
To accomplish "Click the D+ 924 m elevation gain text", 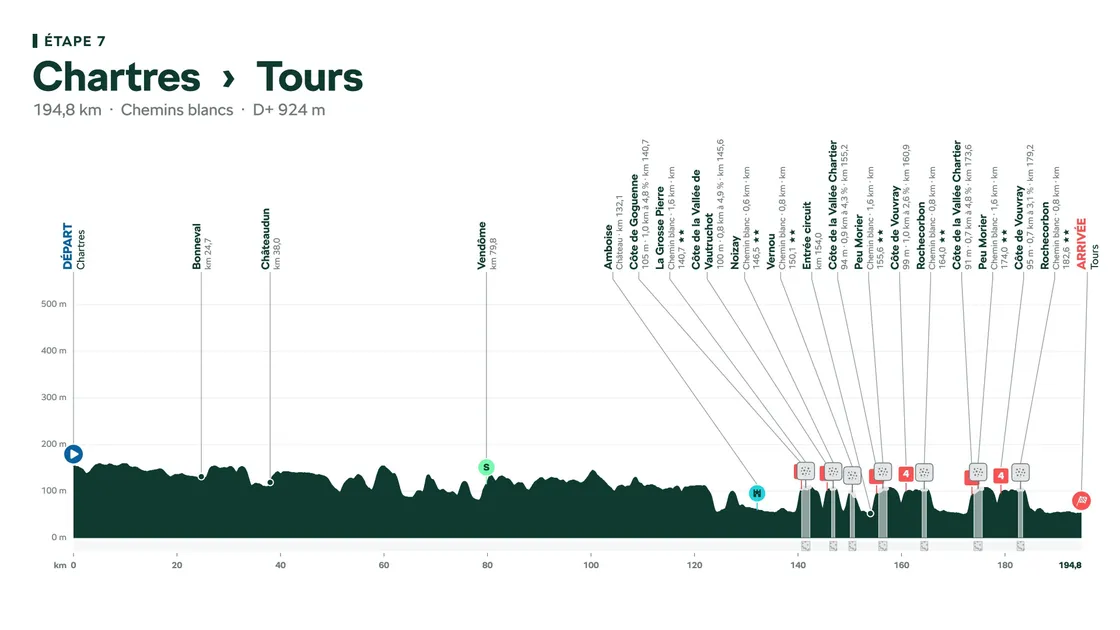I will point(289,110).
